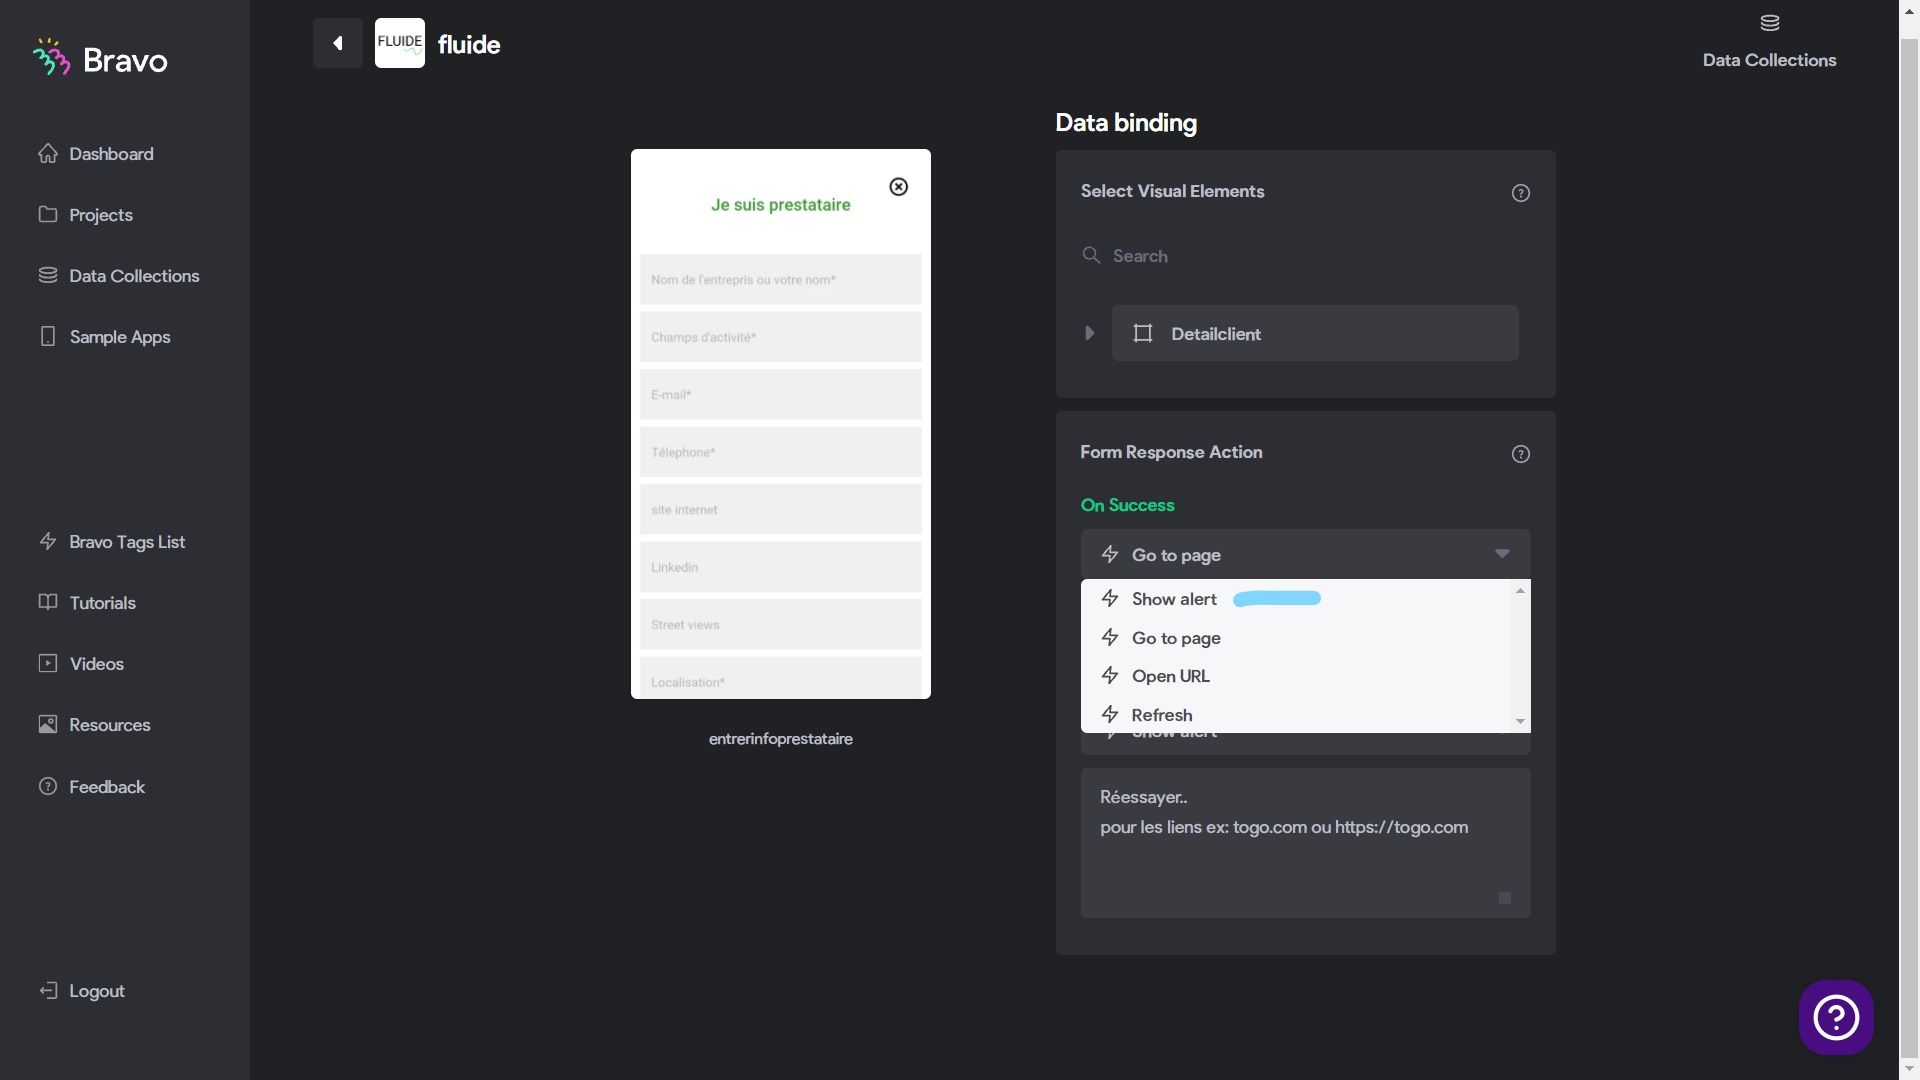Choose Open URL in the dropdown list
Viewport: 1920px width, 1080px height.
(x=1295, y=676)
